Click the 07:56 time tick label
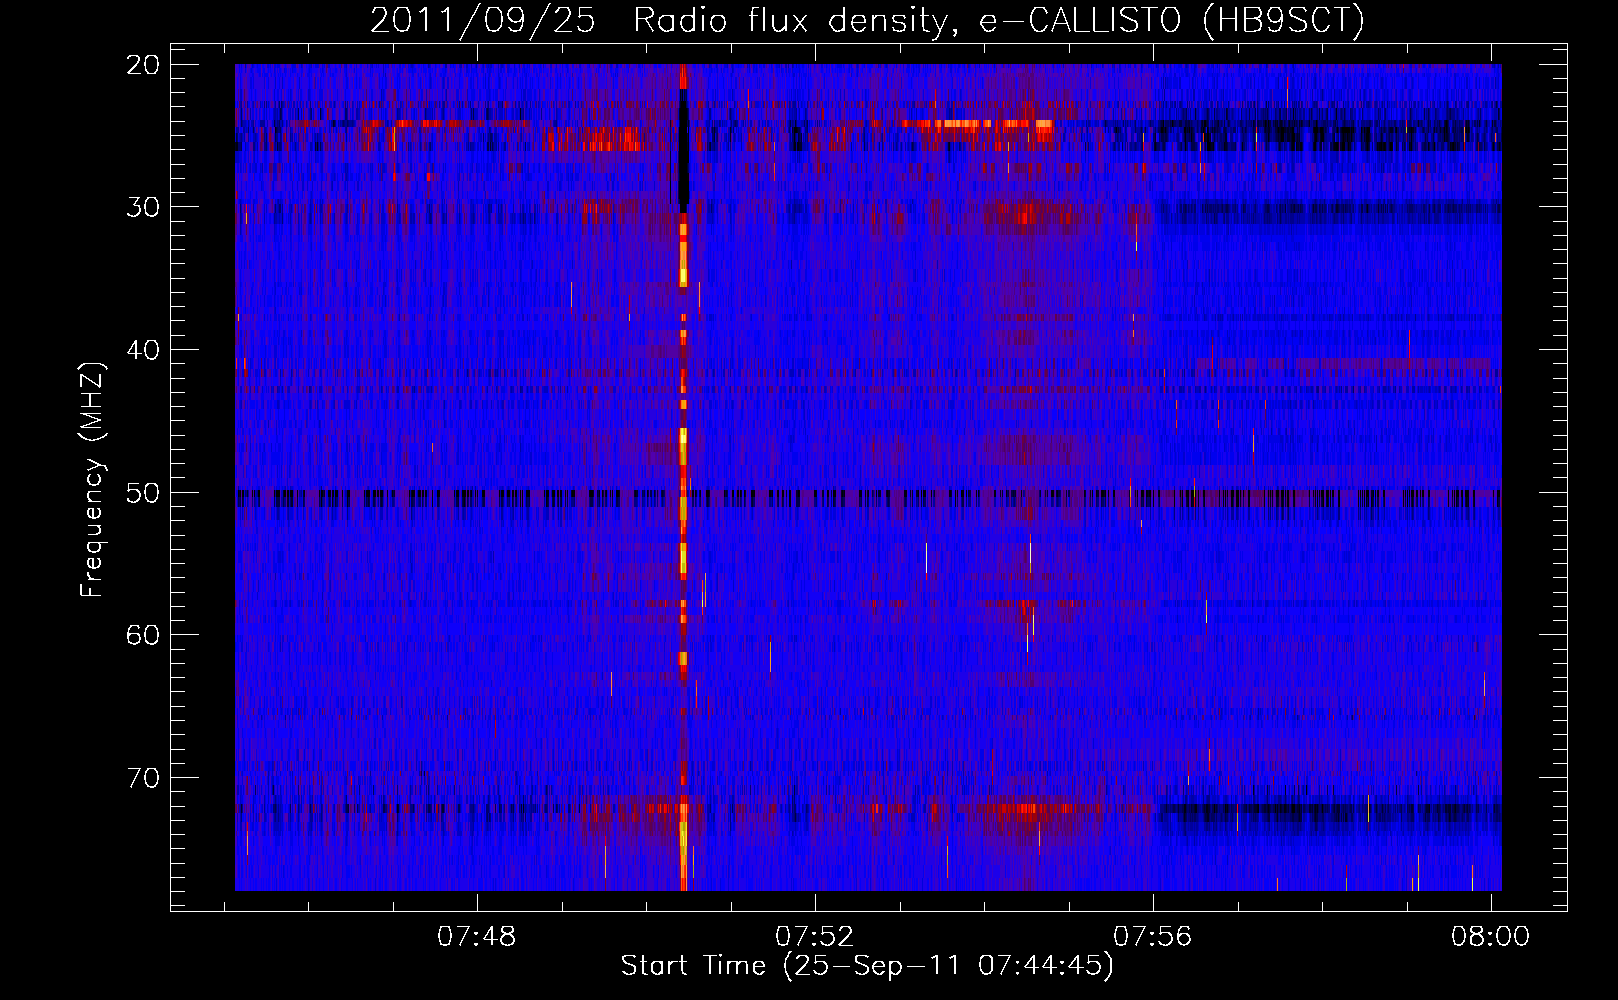 (1153, 936)
